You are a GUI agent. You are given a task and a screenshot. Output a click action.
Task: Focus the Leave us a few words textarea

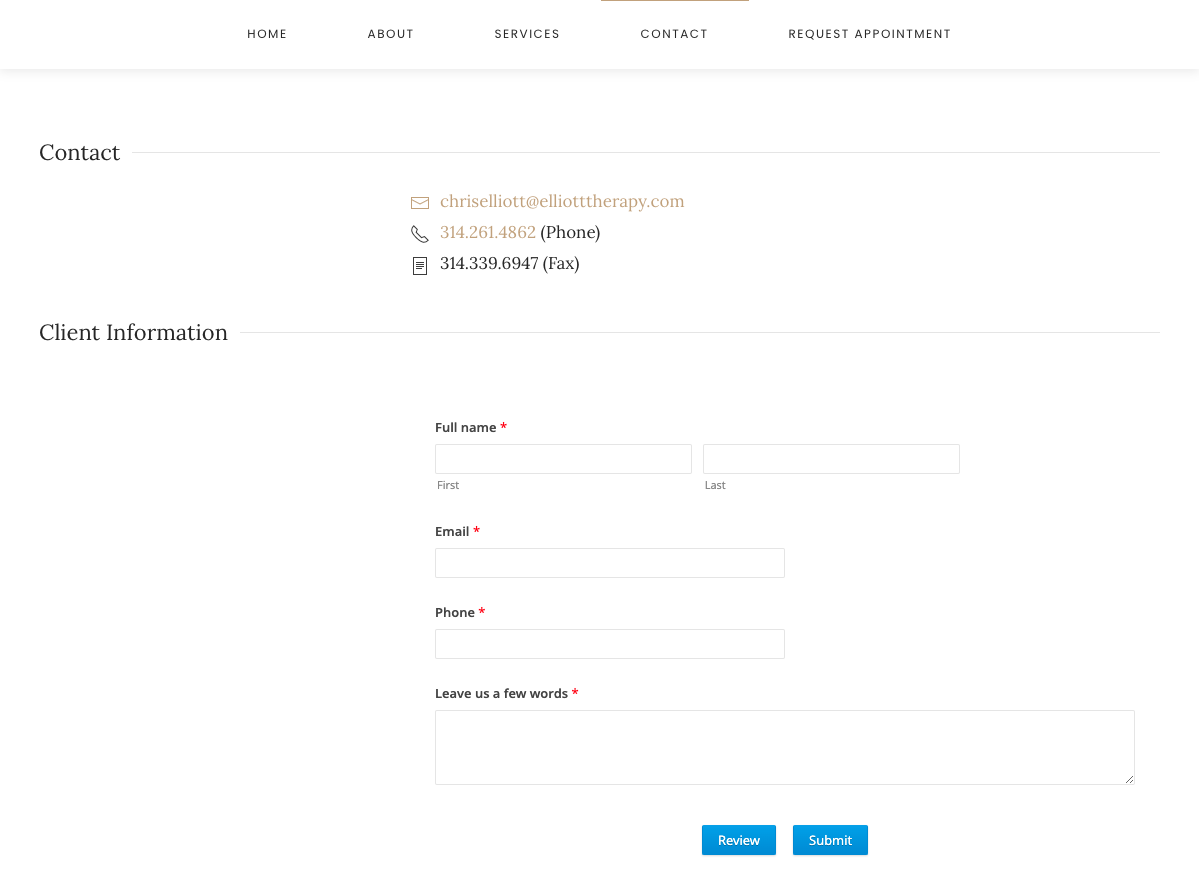tap(785, 747)
